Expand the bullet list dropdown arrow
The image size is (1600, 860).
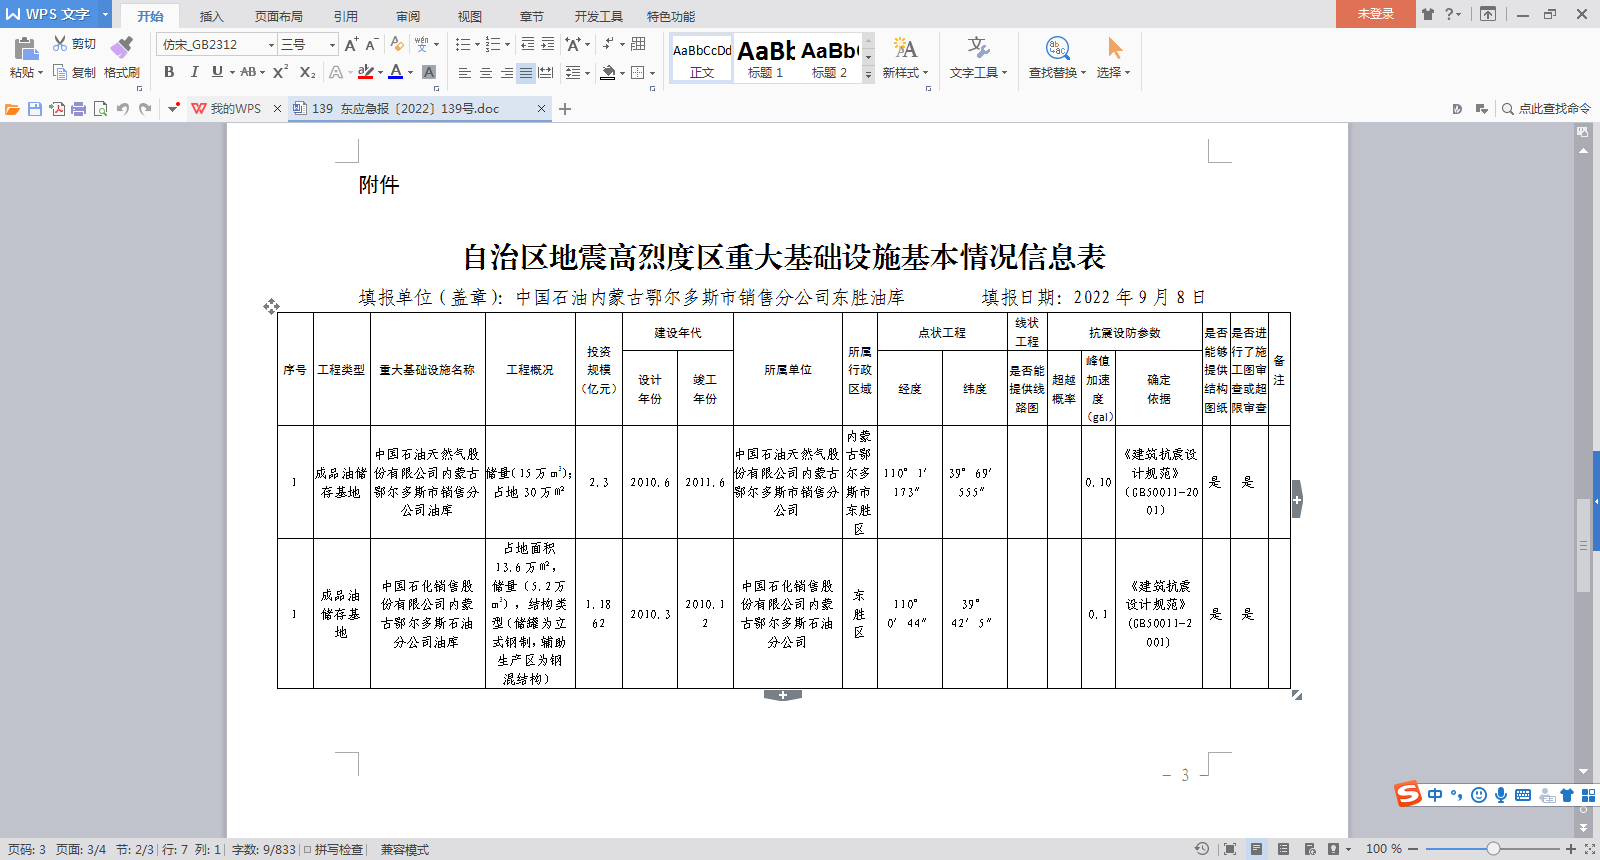(477, 44)
